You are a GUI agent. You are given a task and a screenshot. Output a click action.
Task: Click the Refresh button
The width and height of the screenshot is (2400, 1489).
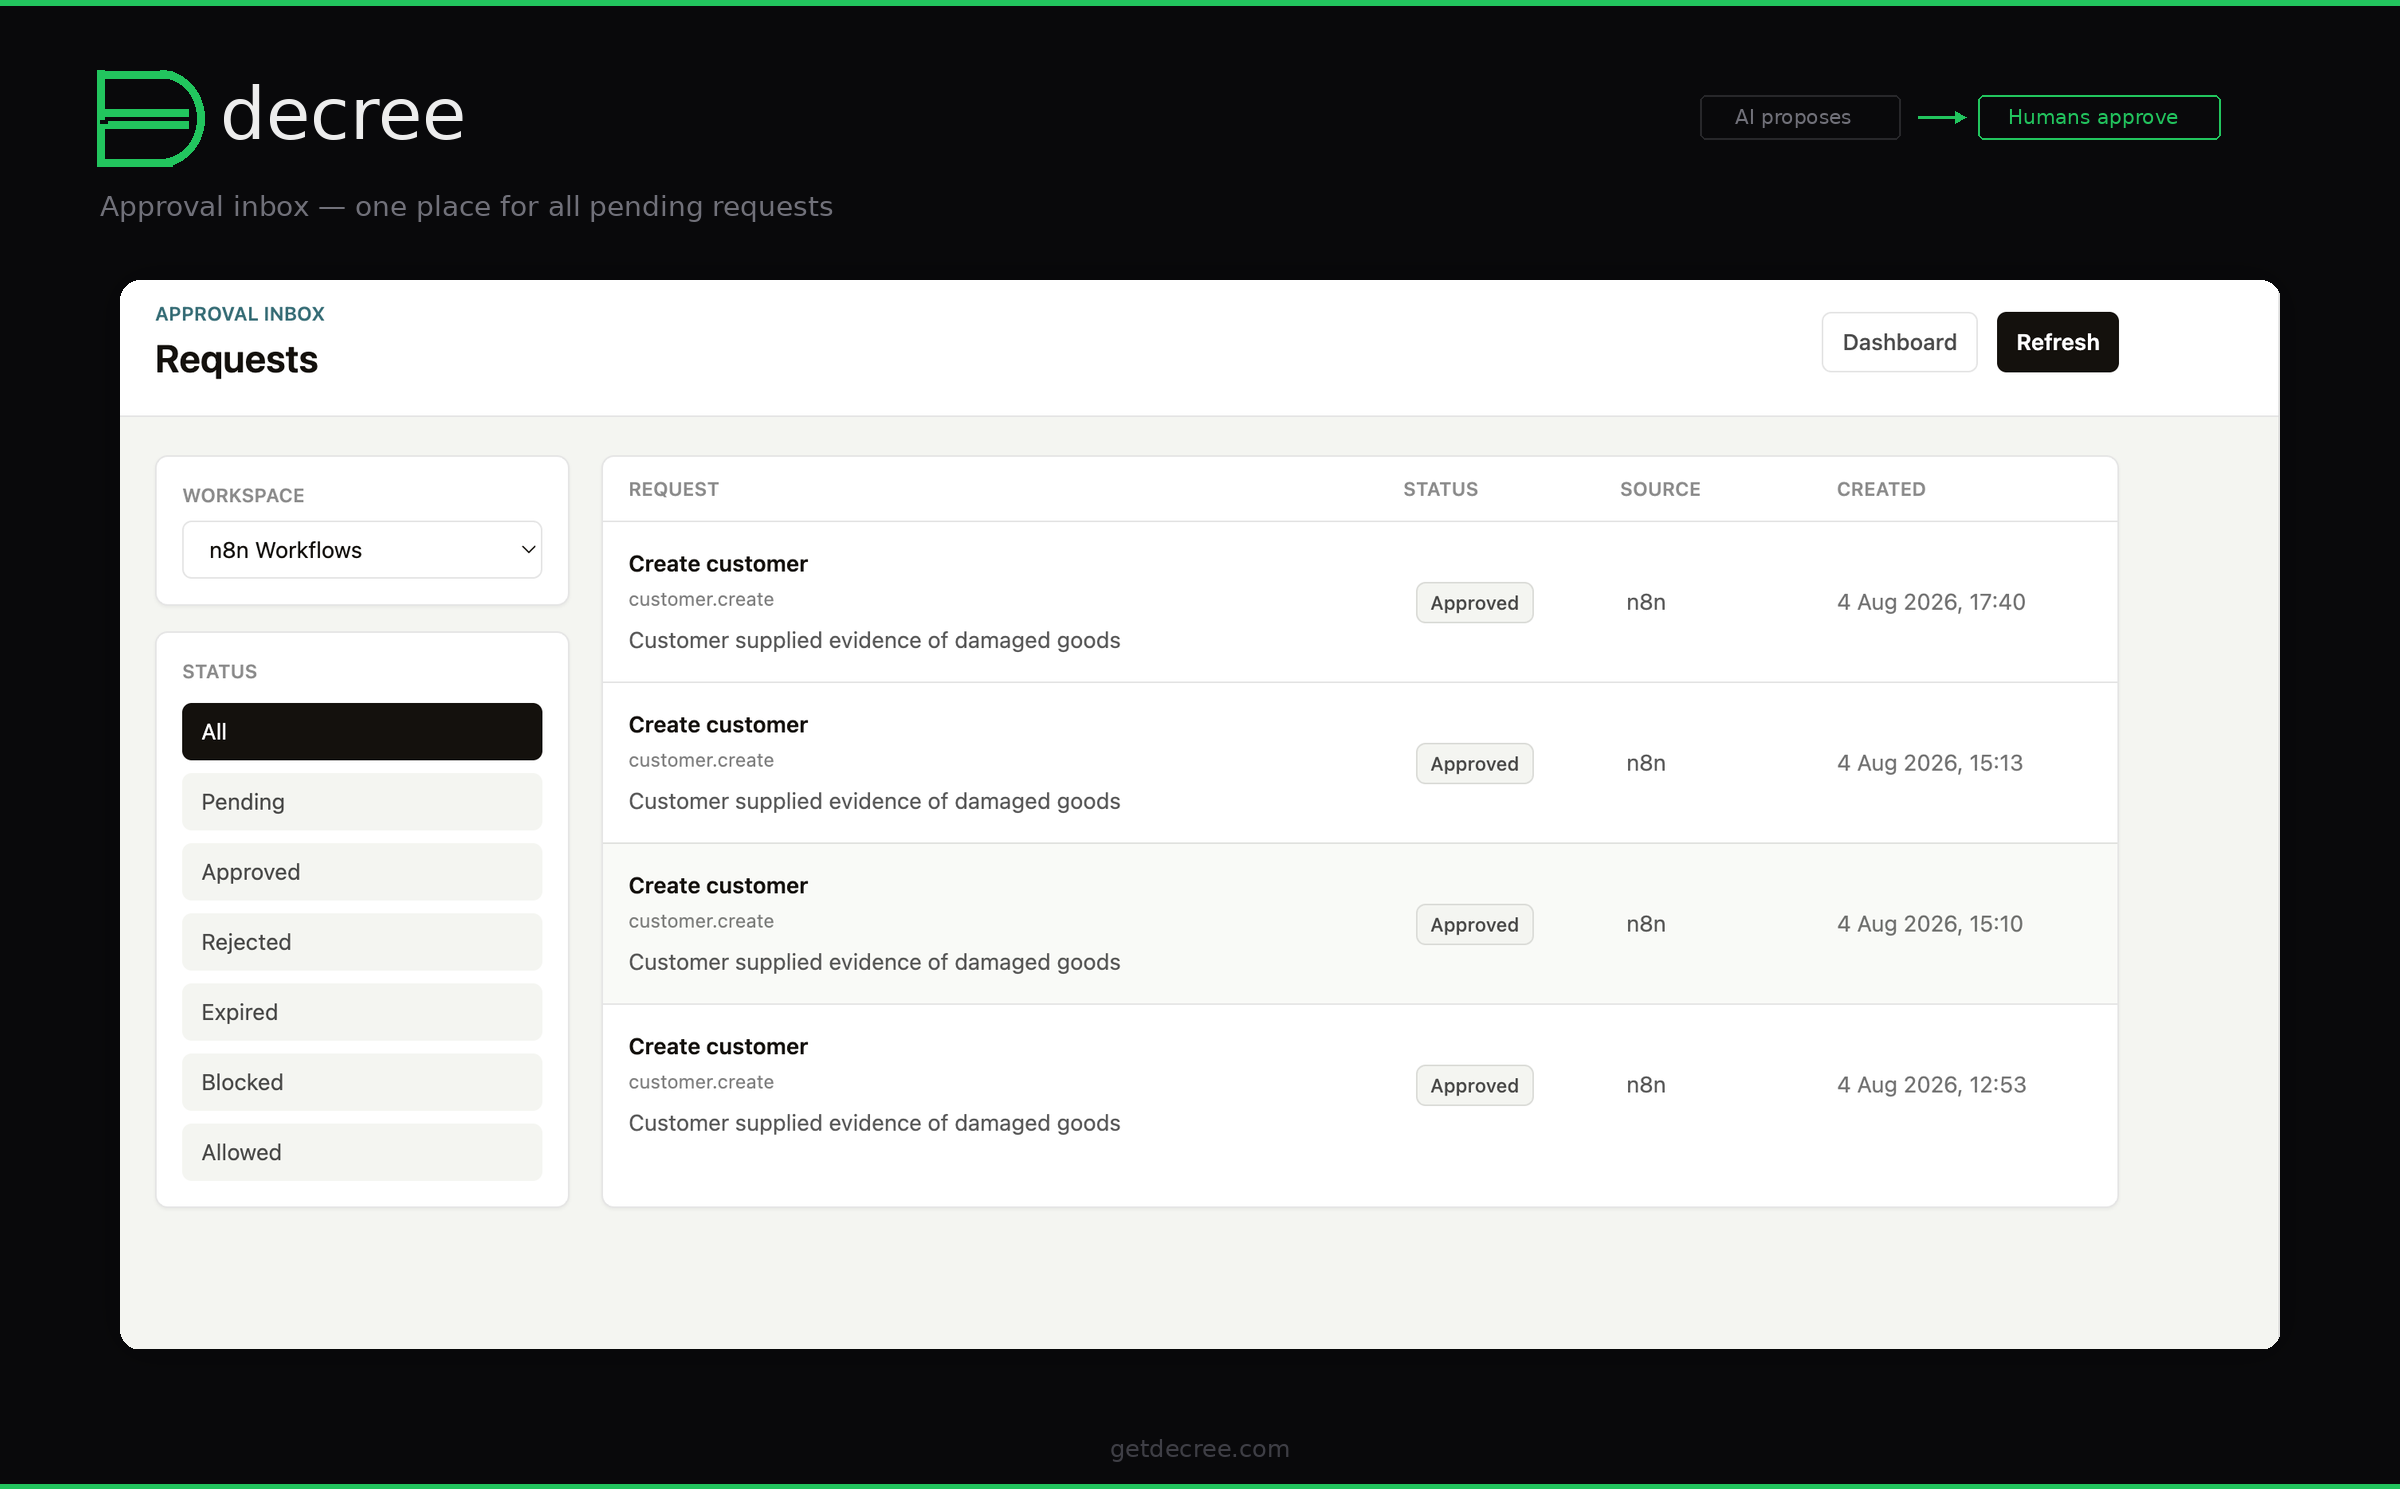pos(2057,342)
